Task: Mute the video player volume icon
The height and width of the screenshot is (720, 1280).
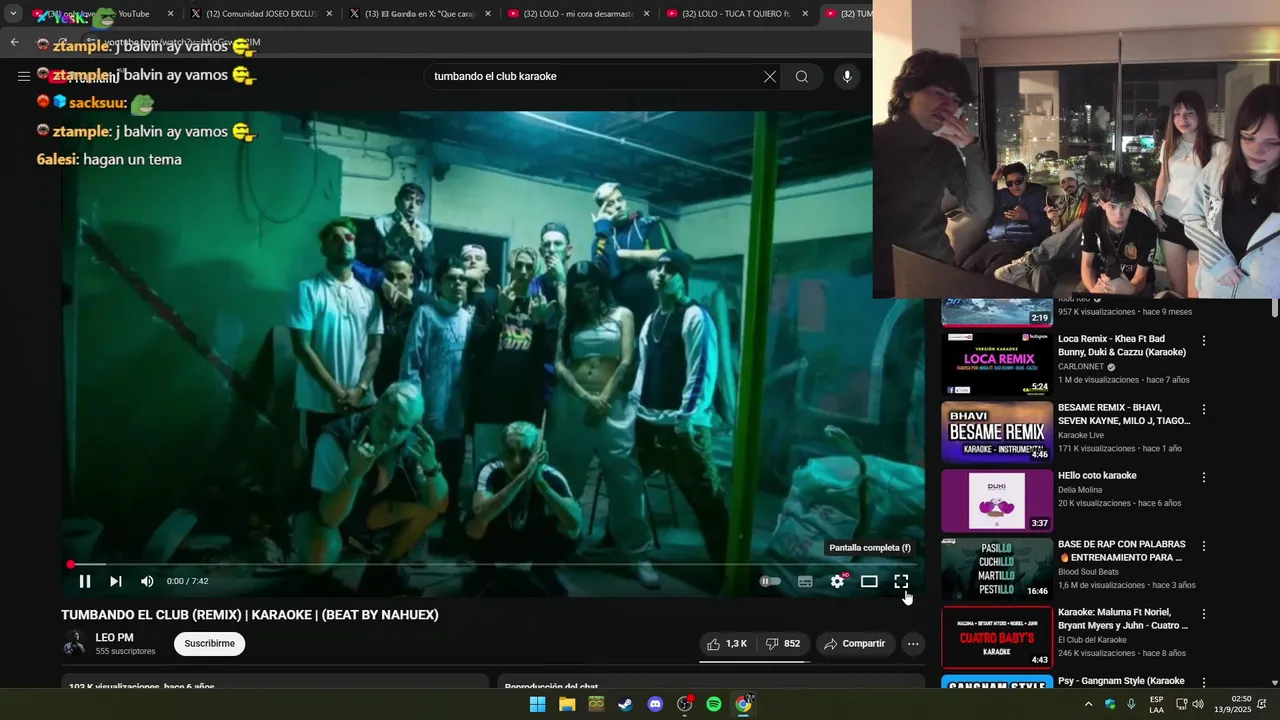Action: click(x=147, y=581)
